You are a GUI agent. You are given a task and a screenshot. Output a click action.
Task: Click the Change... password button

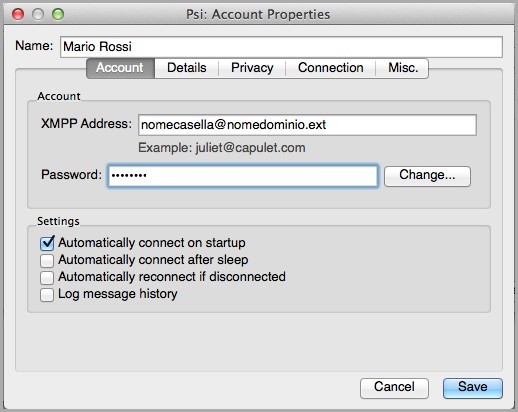click(427, 176)
